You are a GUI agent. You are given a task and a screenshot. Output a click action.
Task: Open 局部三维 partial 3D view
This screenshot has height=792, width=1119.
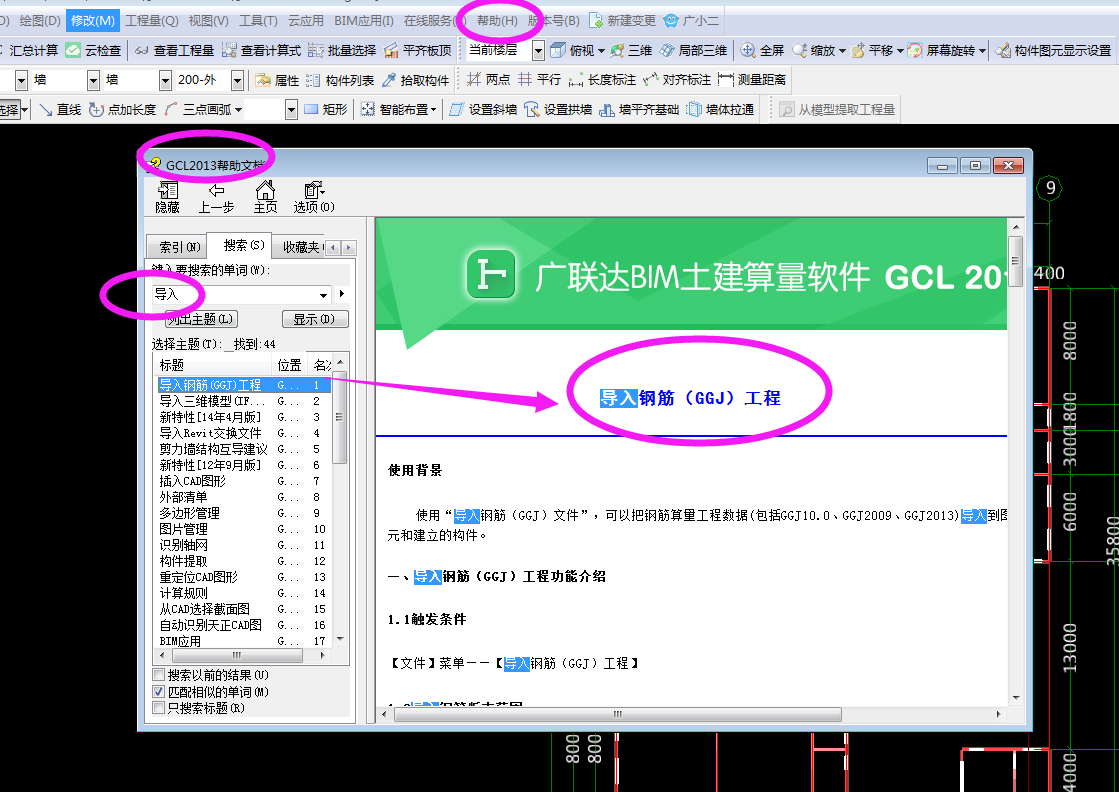pos(693,51)
